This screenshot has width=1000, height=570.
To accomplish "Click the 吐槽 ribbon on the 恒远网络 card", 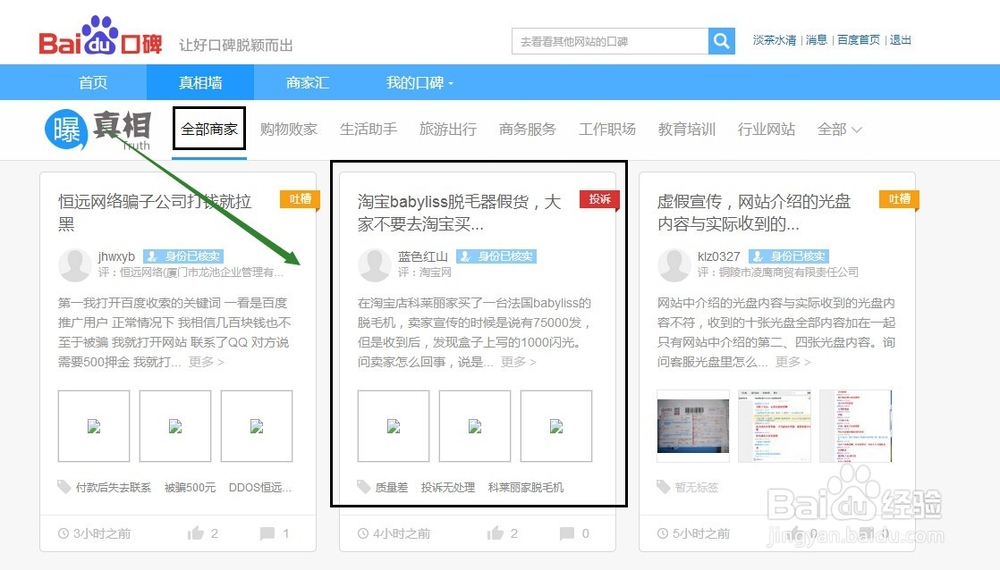I will pyautogui.click(x=300, y=200).
